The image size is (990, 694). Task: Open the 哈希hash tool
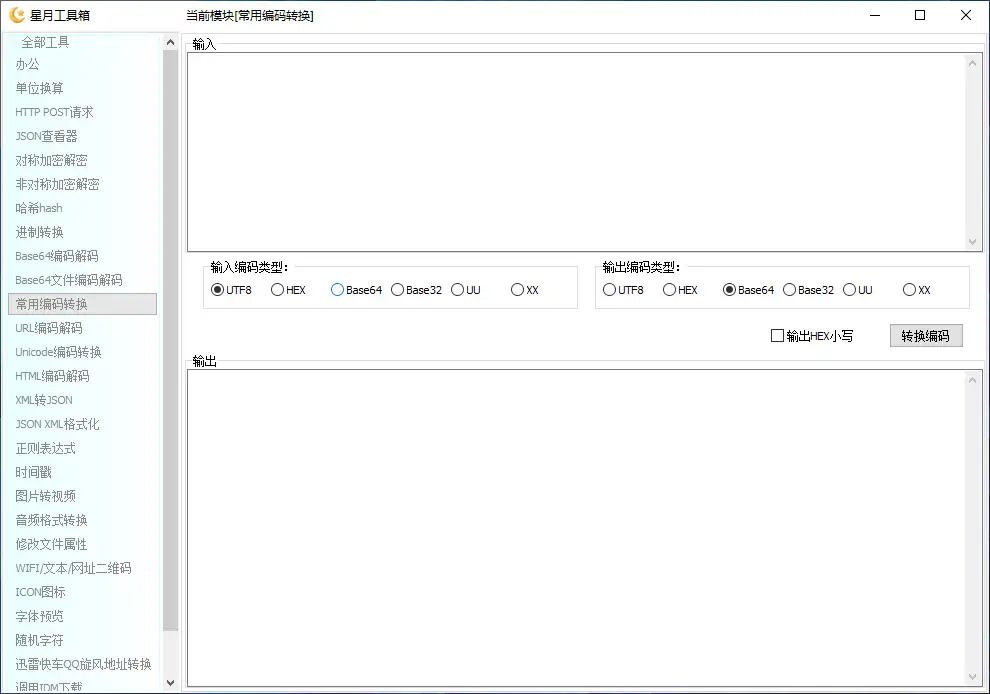(39, 208)
